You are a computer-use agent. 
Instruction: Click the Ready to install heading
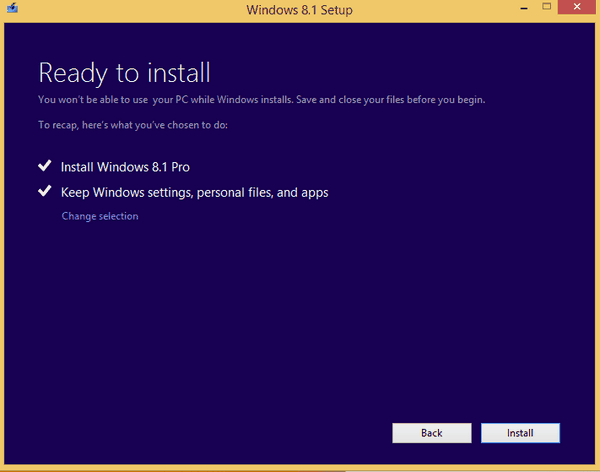coord(124,73)
